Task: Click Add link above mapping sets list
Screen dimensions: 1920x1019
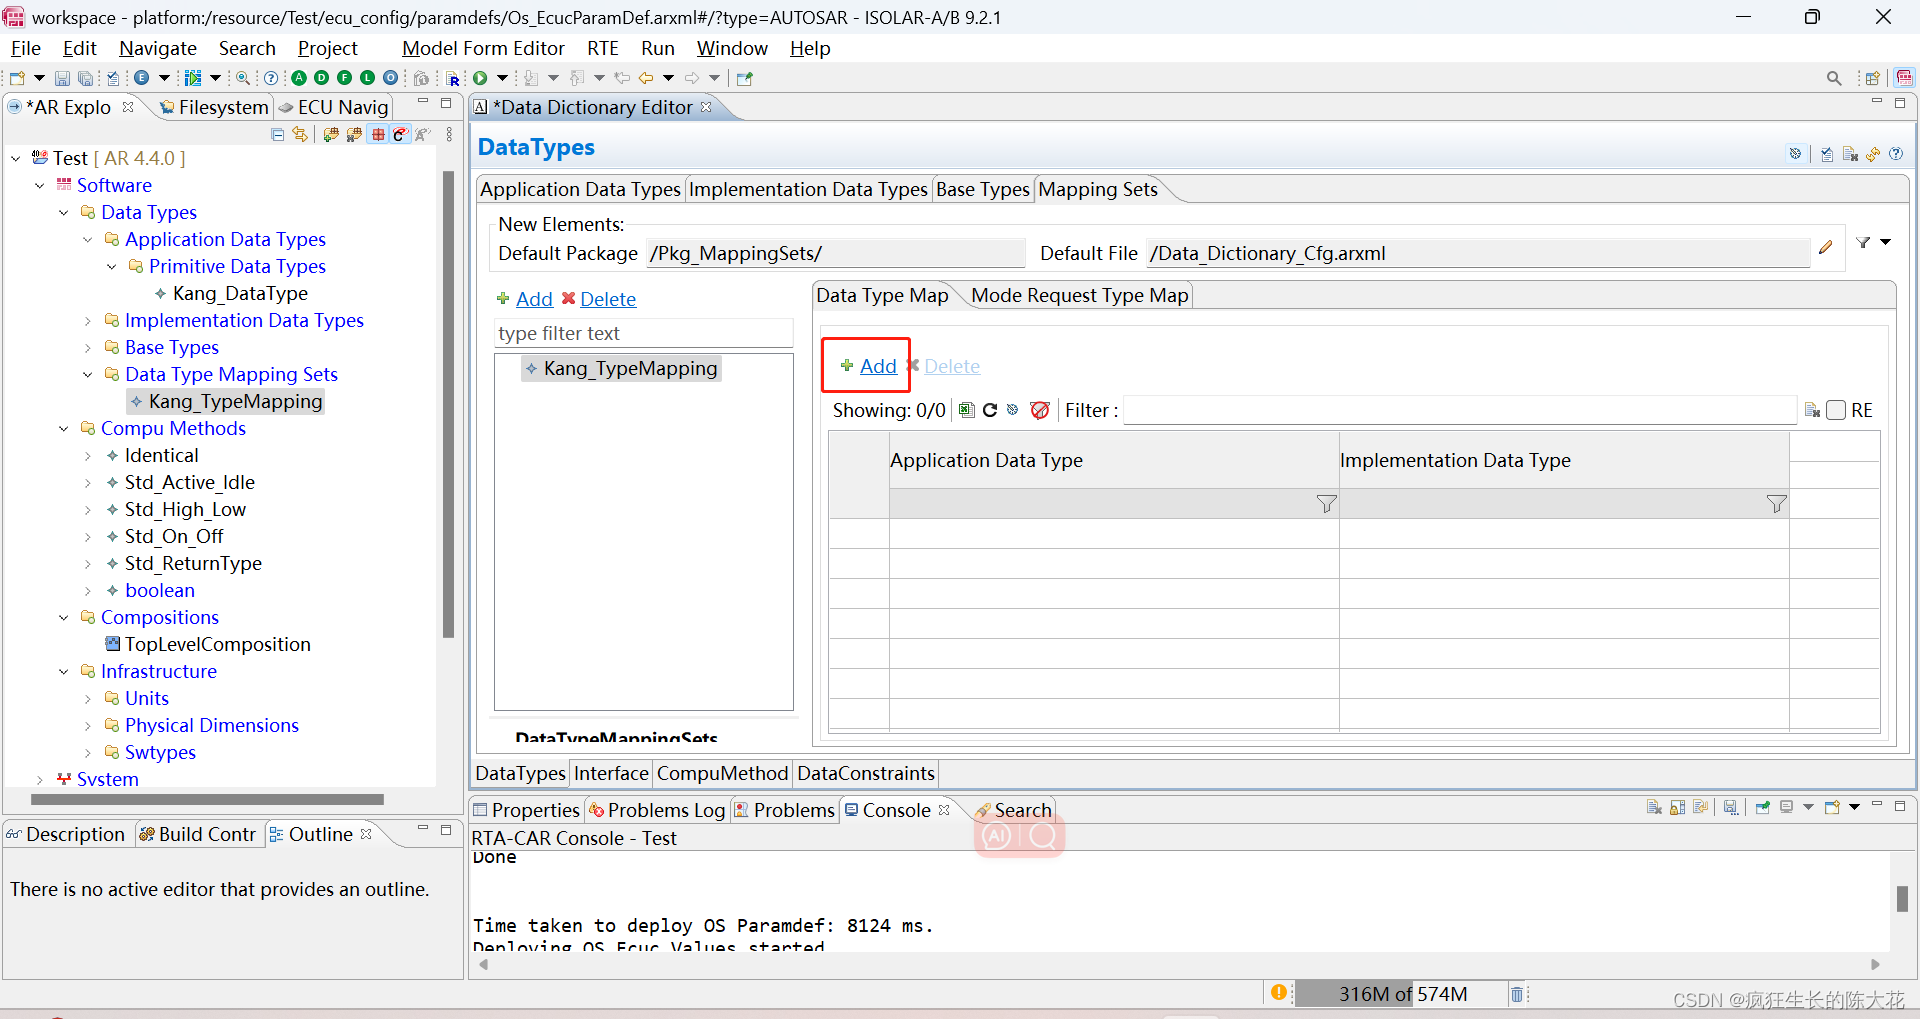Action: click(x=534, y=299)
